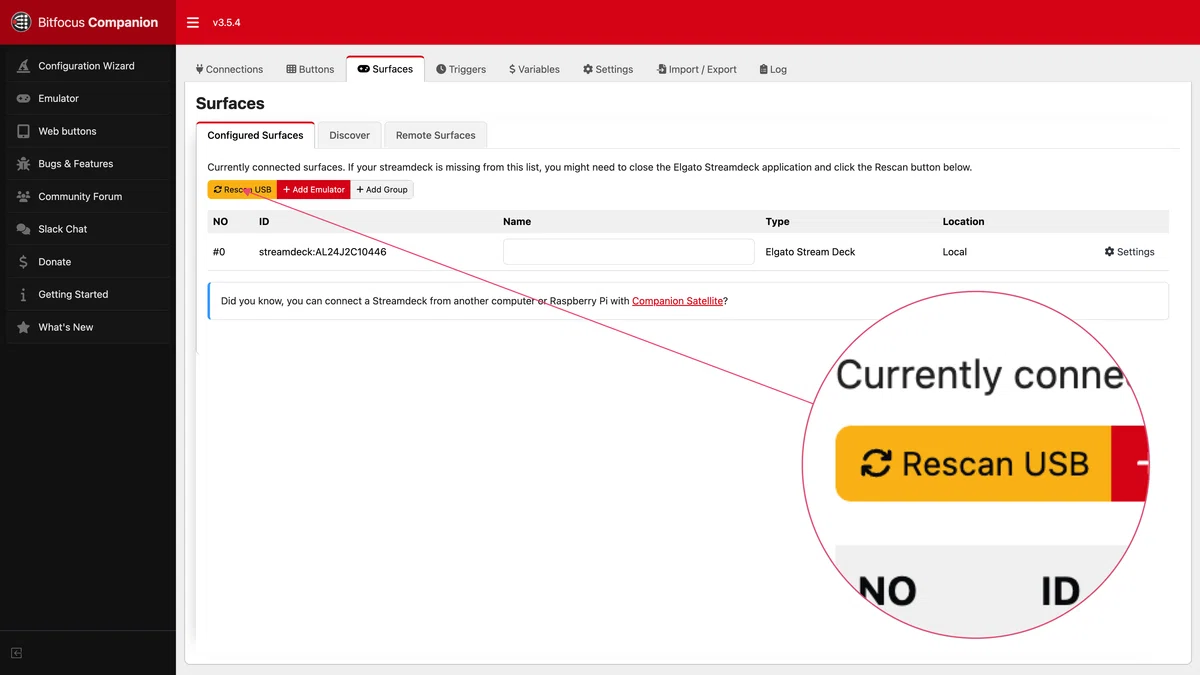This screenshot has width=1200, height=675.
Task: Click the Donate dollar icon
Action: click(23, 262)
